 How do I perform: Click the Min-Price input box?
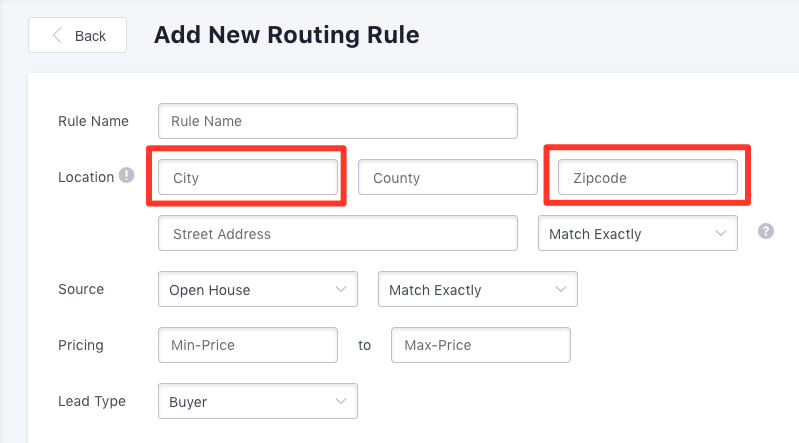[x=248, y=345]
